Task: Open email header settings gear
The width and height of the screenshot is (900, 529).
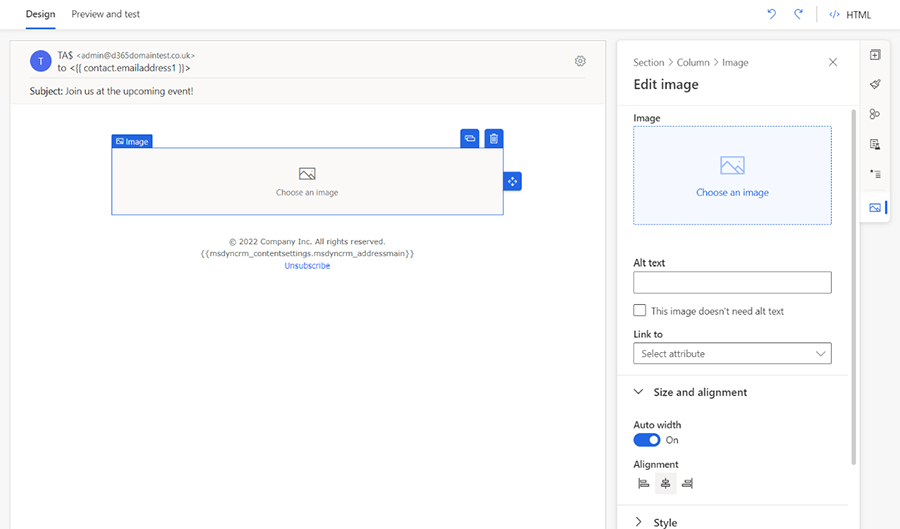Action: pos(580,61)
